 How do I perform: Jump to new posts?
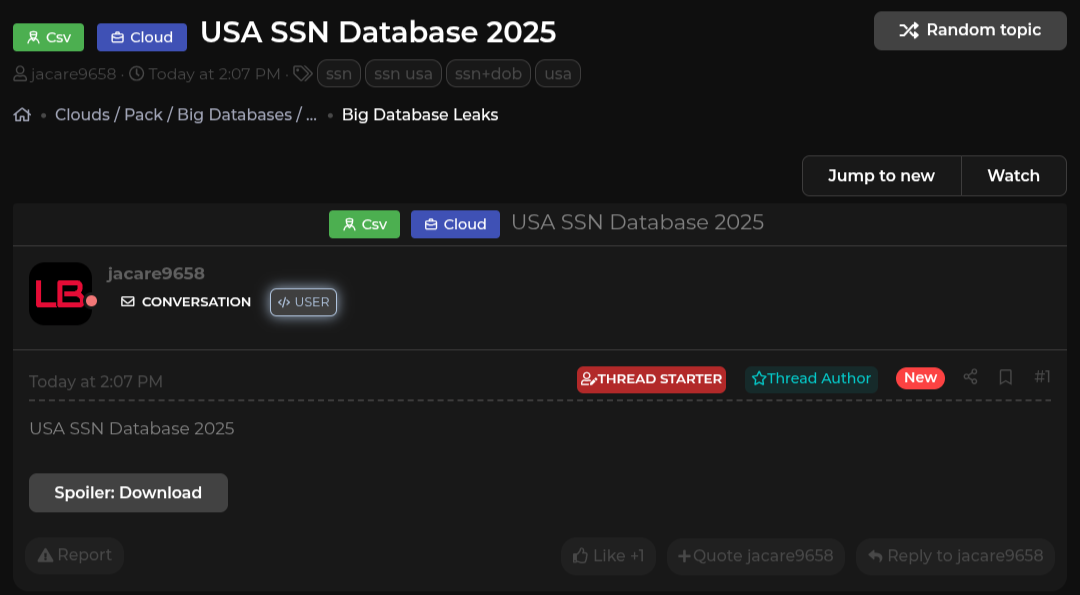pos(881,176)
